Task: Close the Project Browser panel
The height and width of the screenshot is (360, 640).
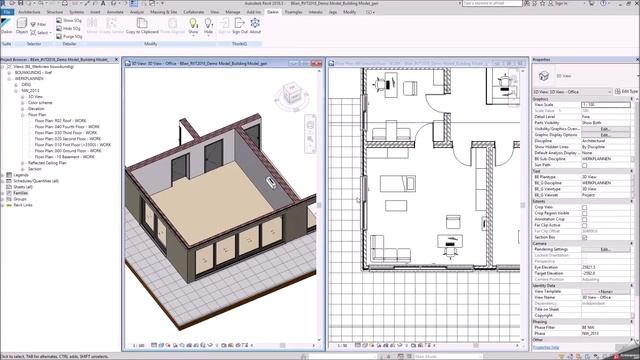Action: coord(116,60)
